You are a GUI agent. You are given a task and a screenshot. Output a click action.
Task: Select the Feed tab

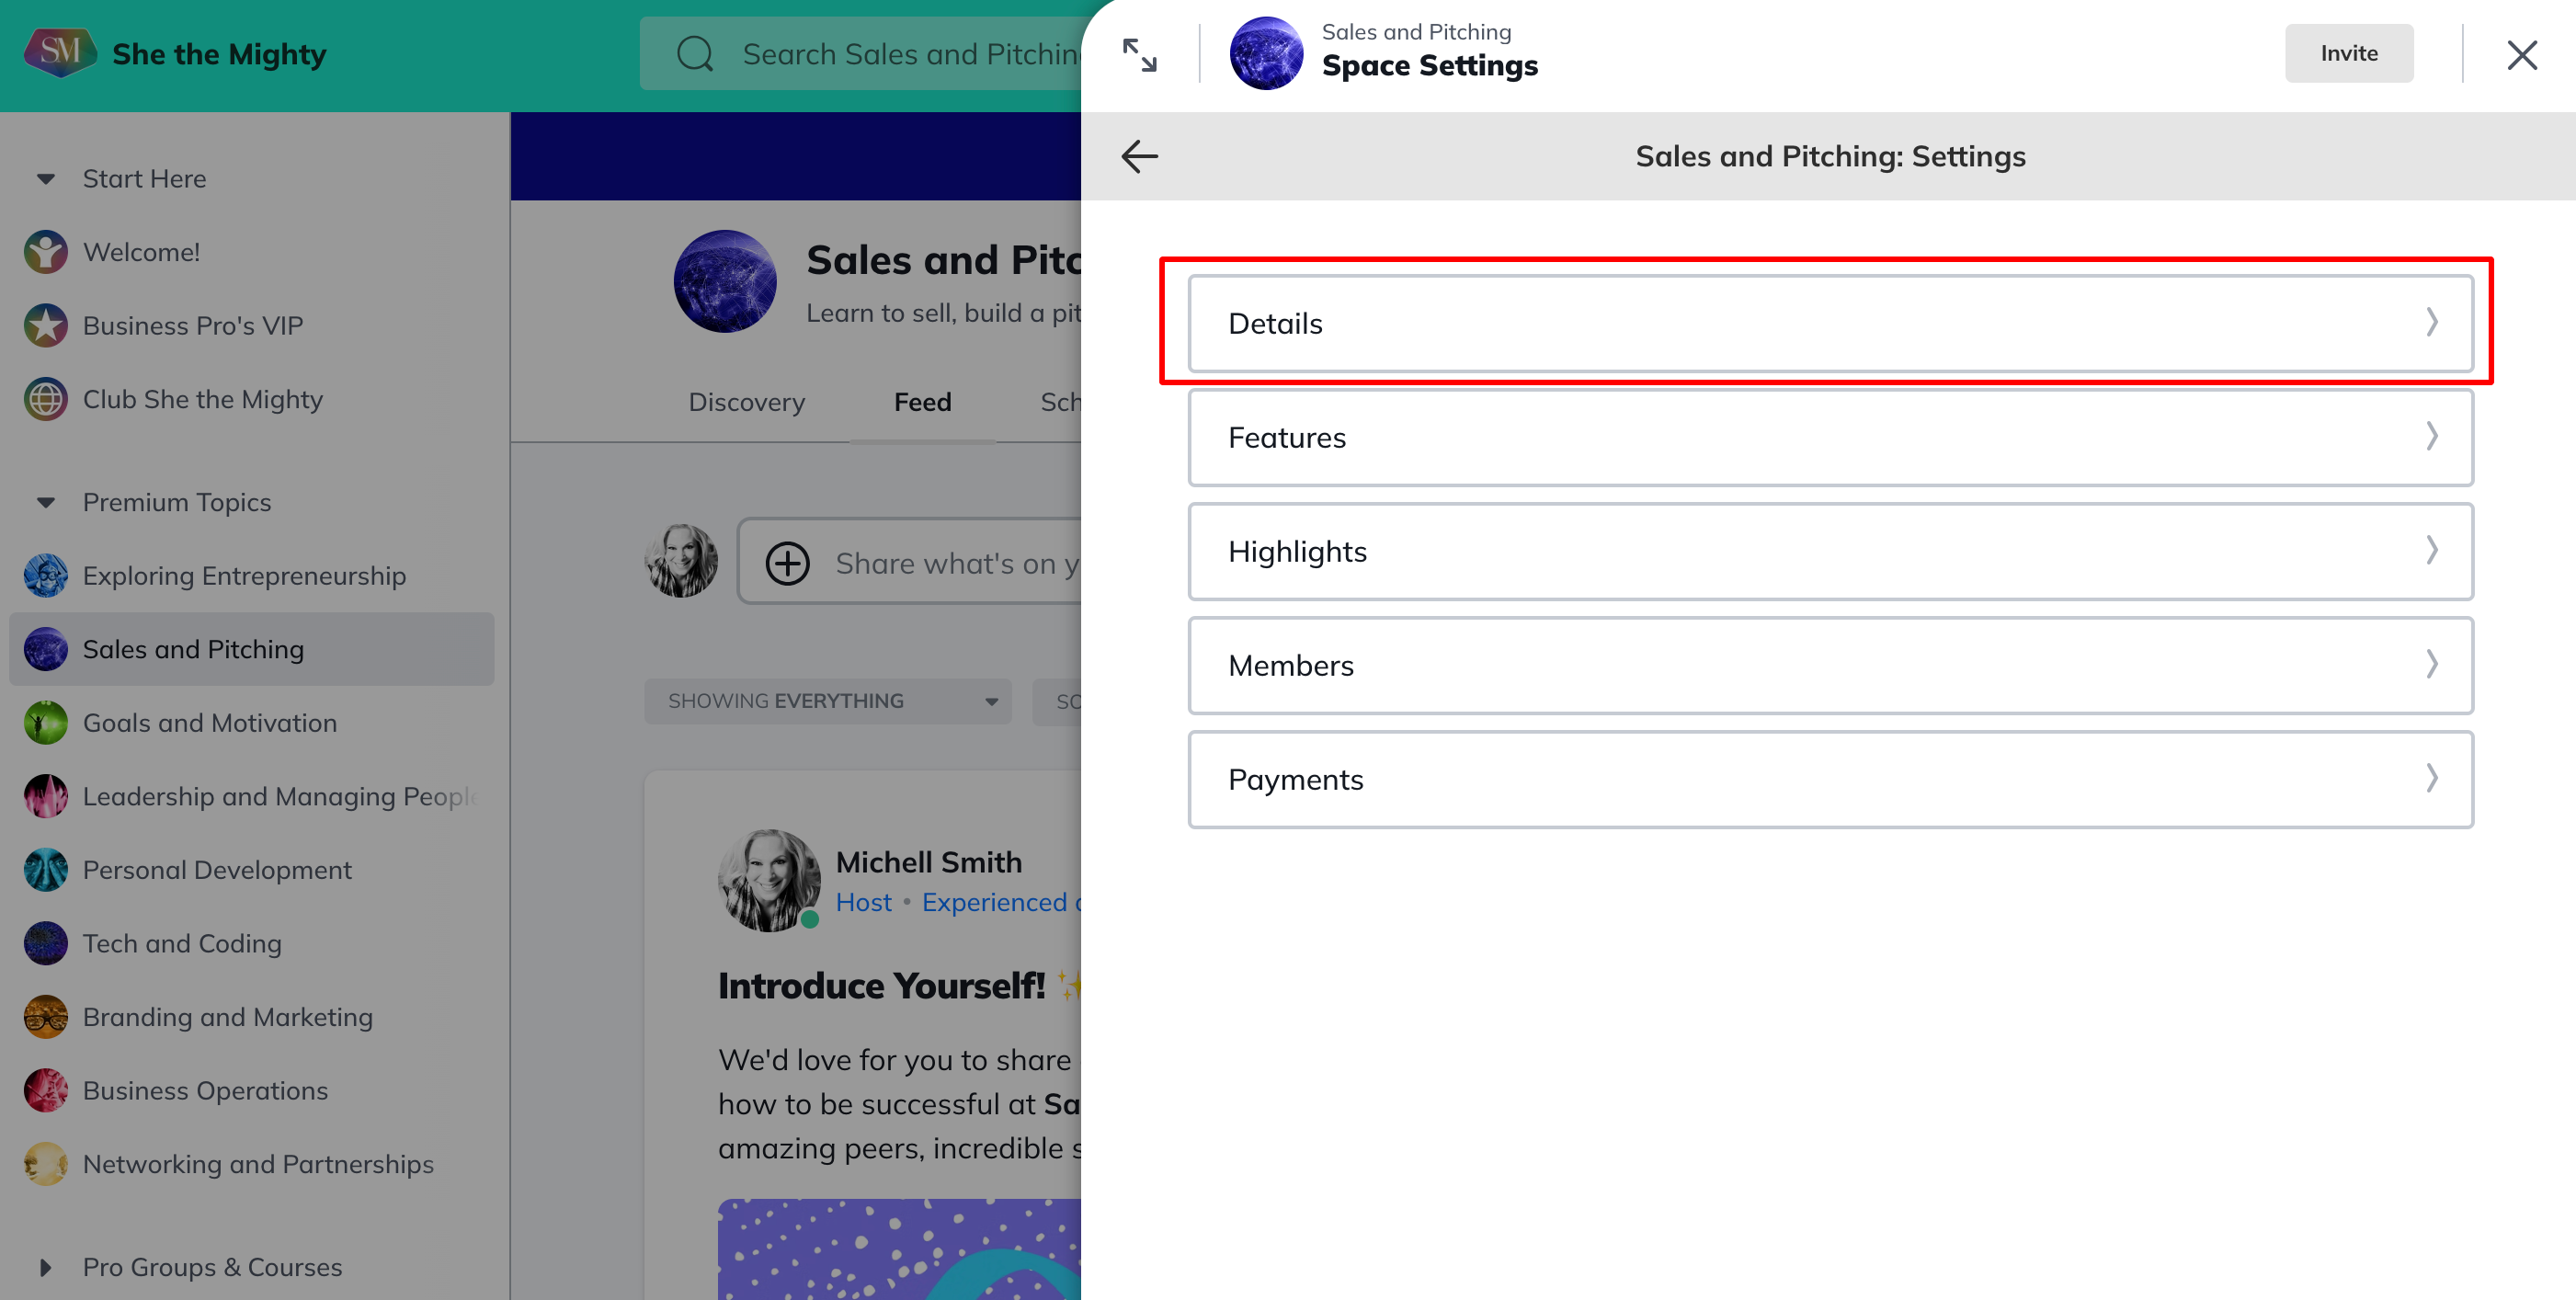coord(922,402)
